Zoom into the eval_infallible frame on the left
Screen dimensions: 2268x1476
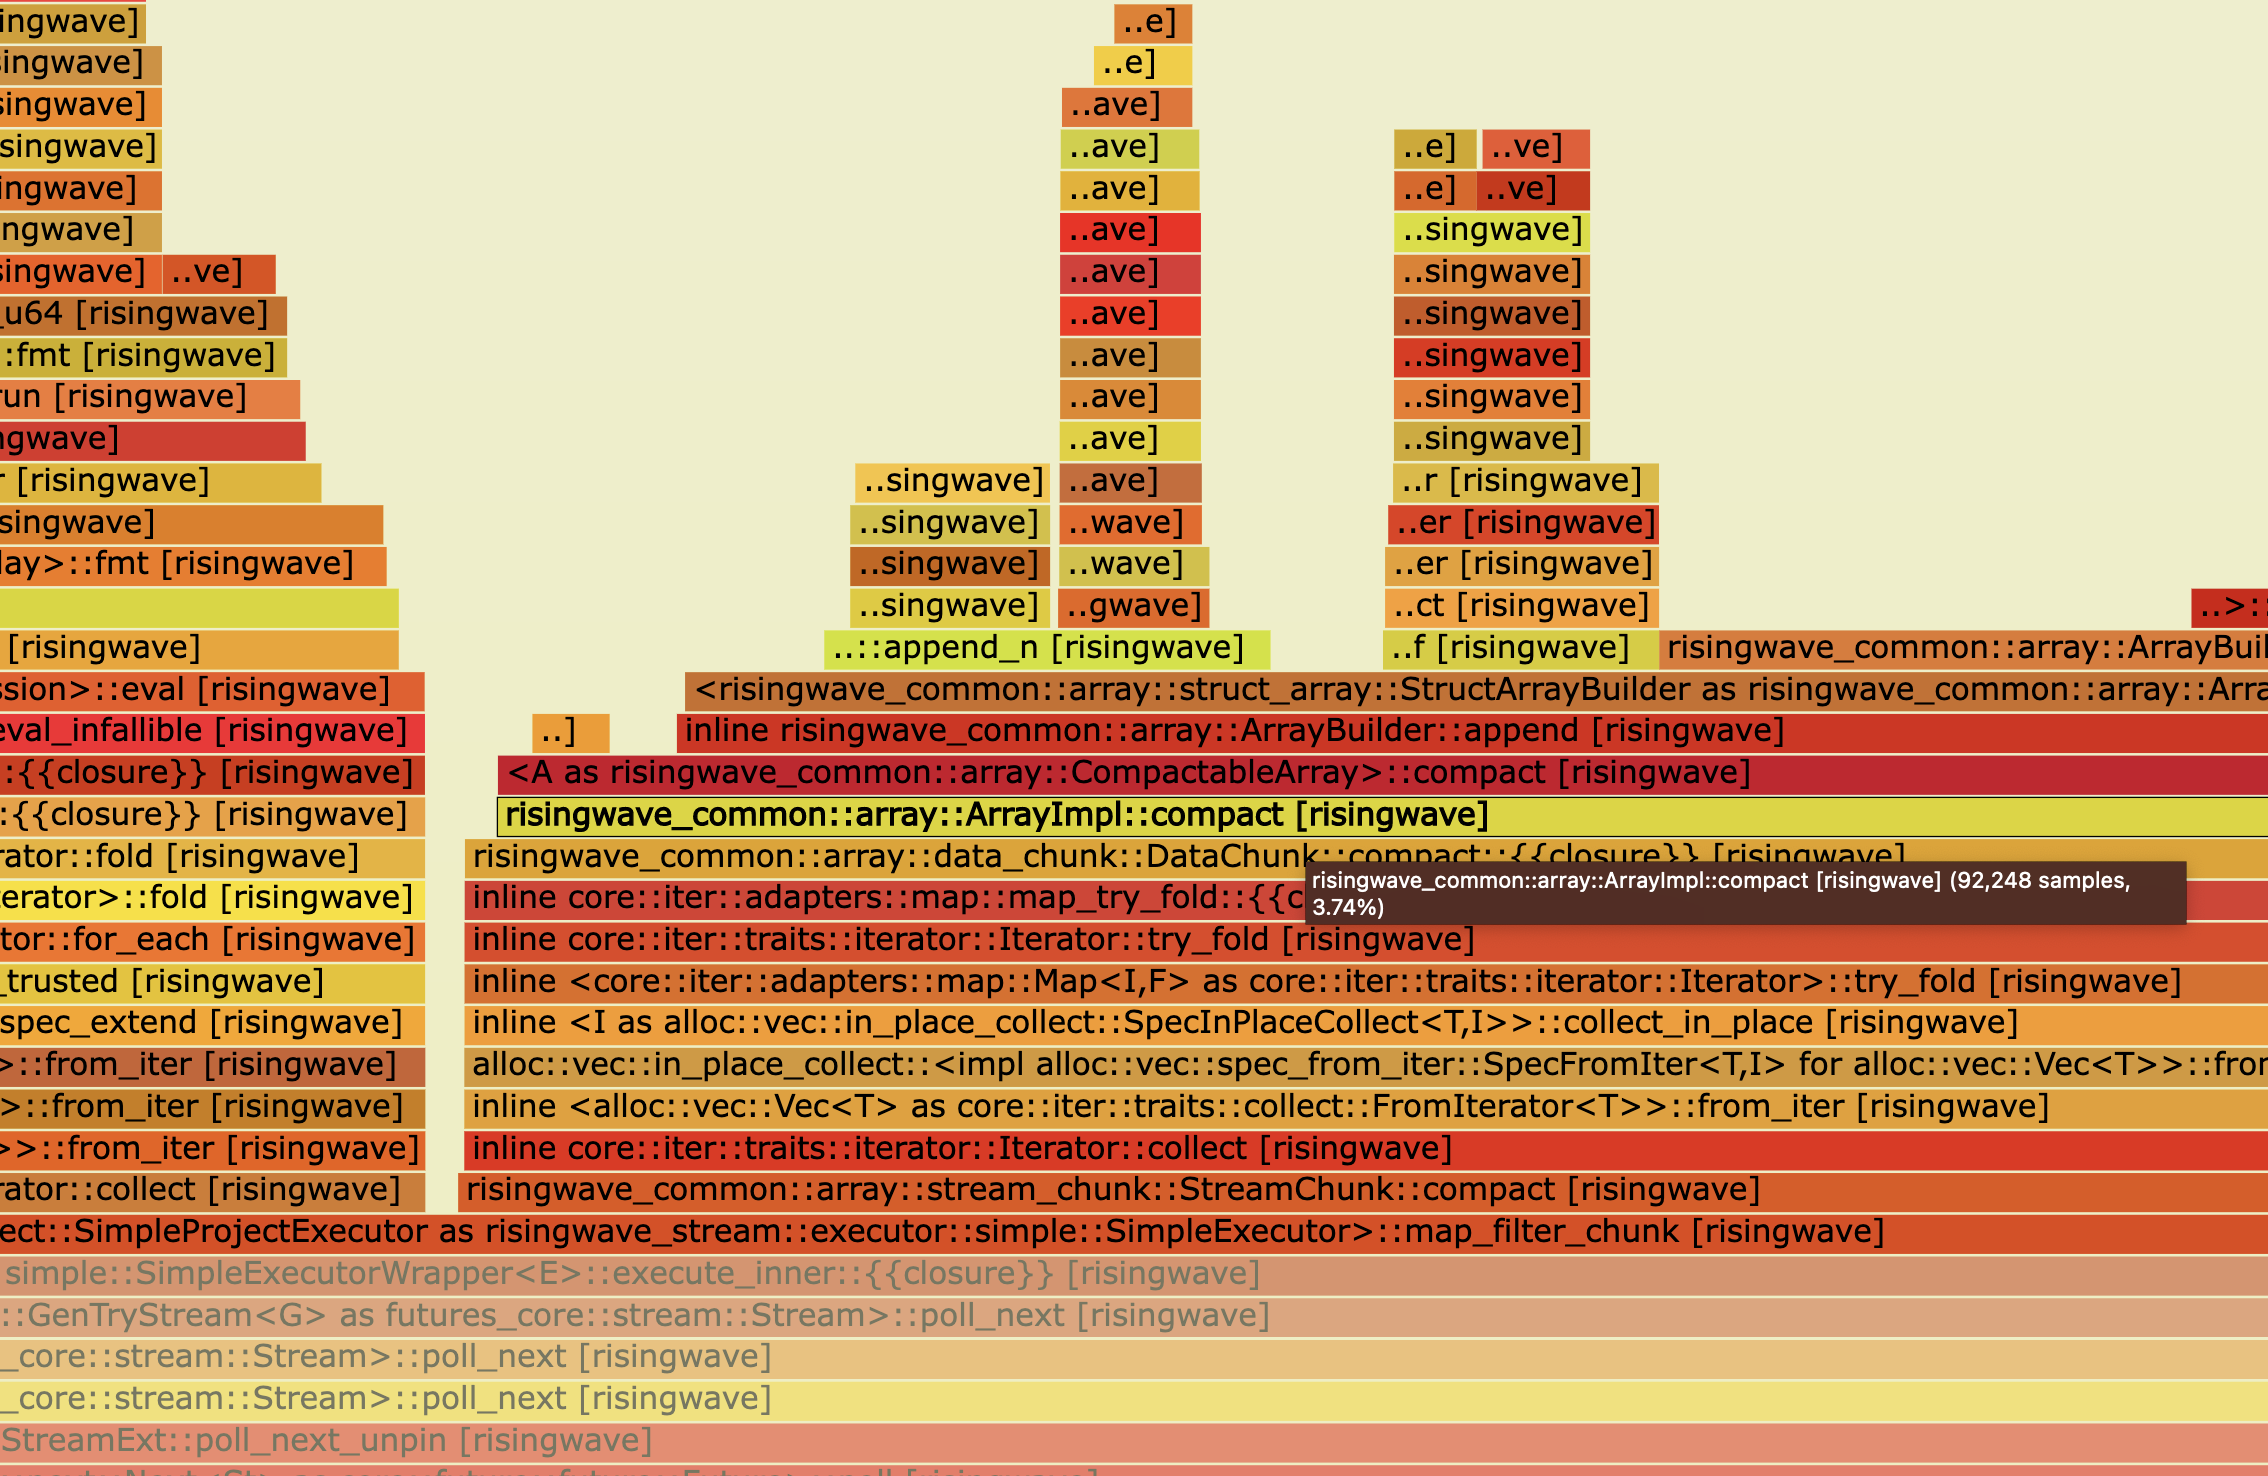(200, 730)
